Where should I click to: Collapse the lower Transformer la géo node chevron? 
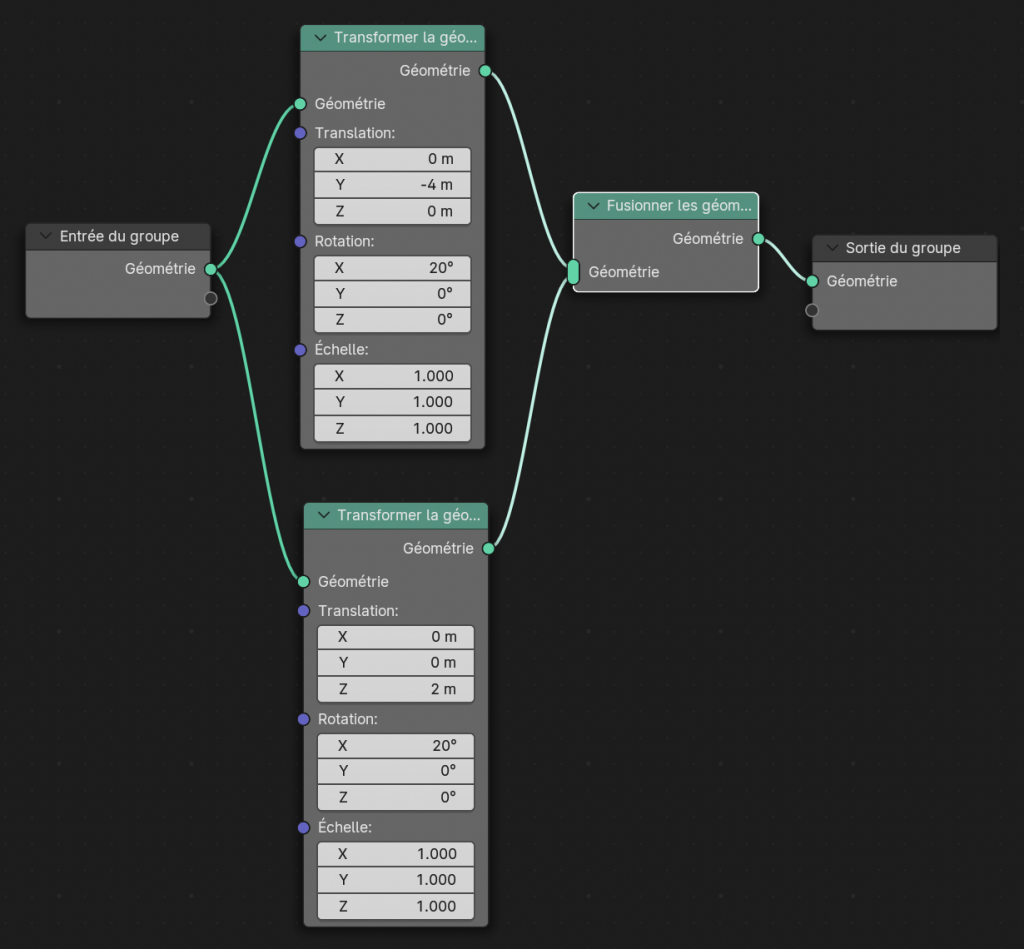pos(323,516)
